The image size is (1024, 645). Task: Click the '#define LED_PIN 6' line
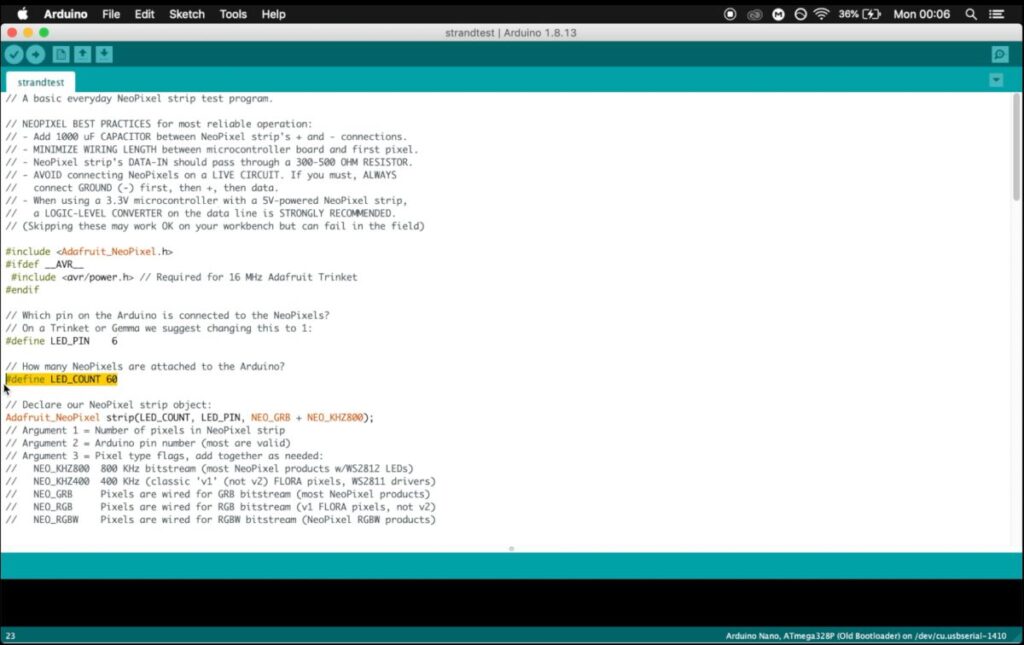[x=61, y=341]
